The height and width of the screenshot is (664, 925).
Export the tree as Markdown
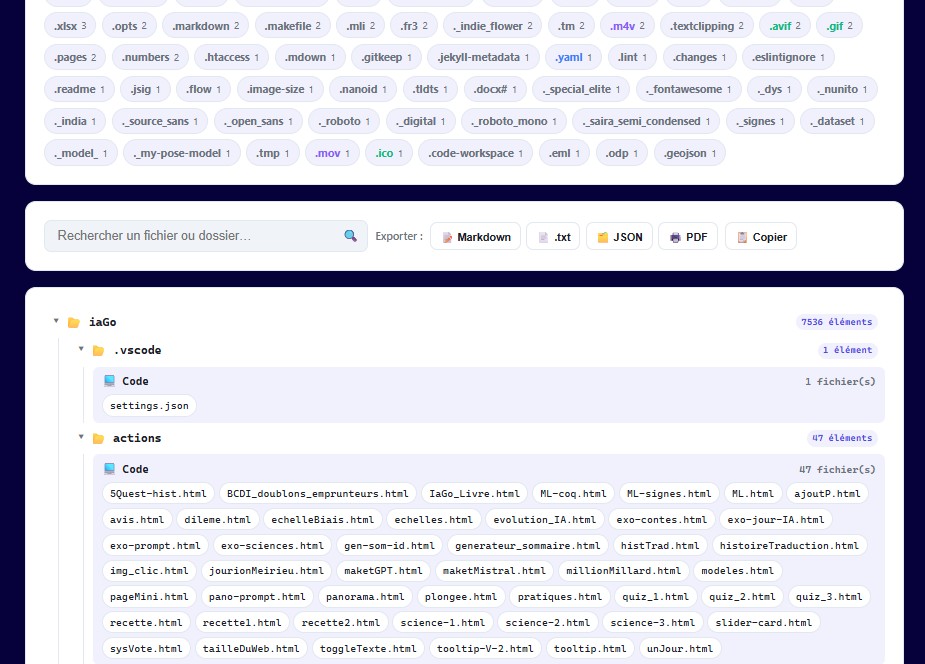coord(475,236)
